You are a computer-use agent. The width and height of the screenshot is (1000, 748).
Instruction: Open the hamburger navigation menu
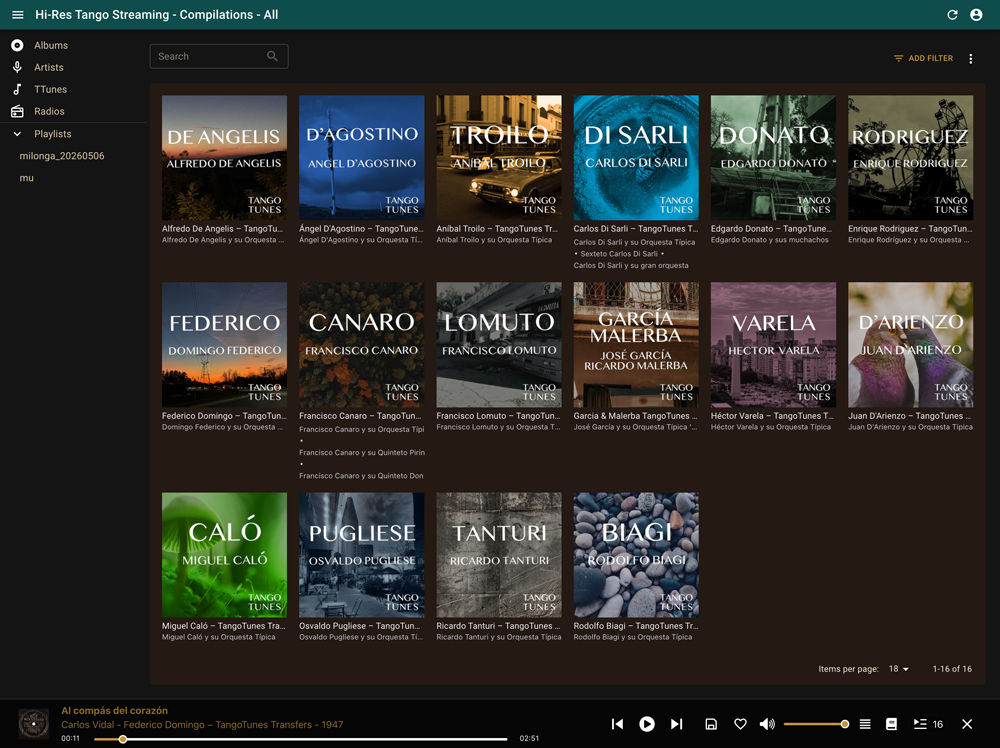[18, 15]
